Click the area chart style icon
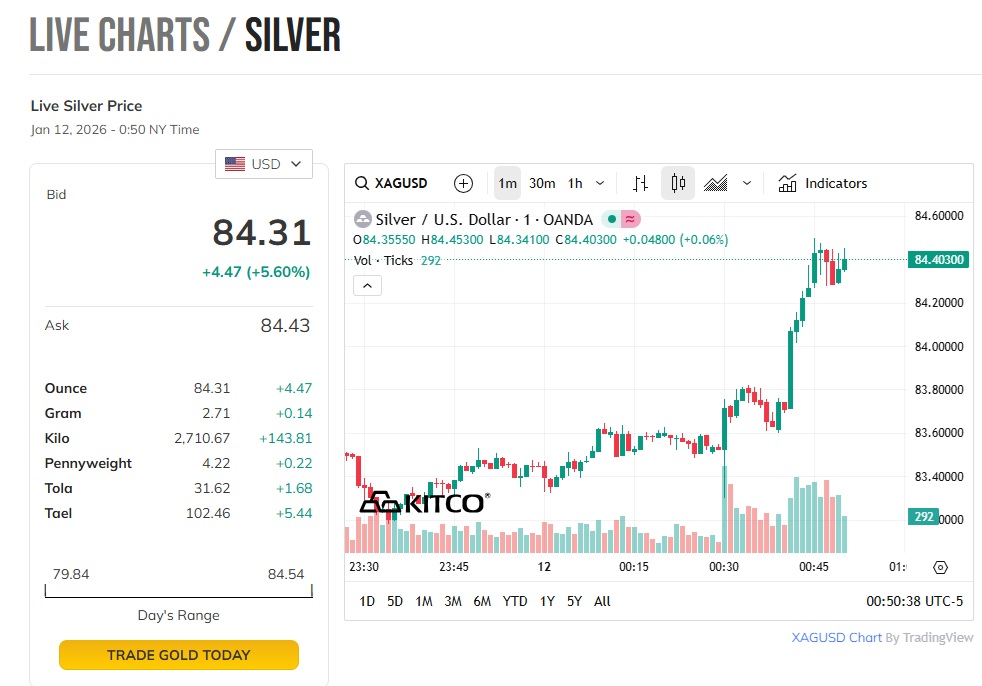Image resolution: width=982 pixels, height=686 pixels. coord(716,183)
